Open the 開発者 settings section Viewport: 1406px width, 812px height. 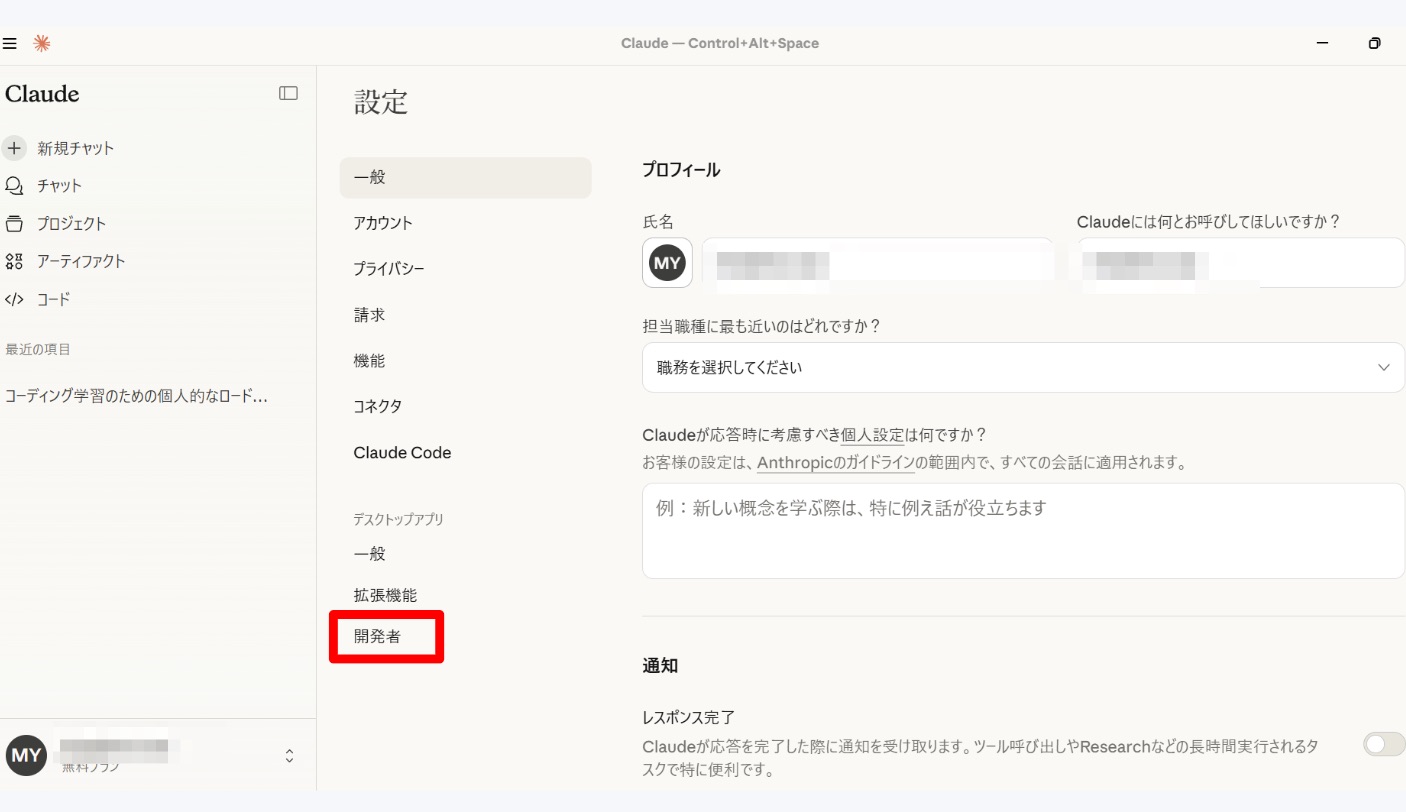(x=377, y=637)
